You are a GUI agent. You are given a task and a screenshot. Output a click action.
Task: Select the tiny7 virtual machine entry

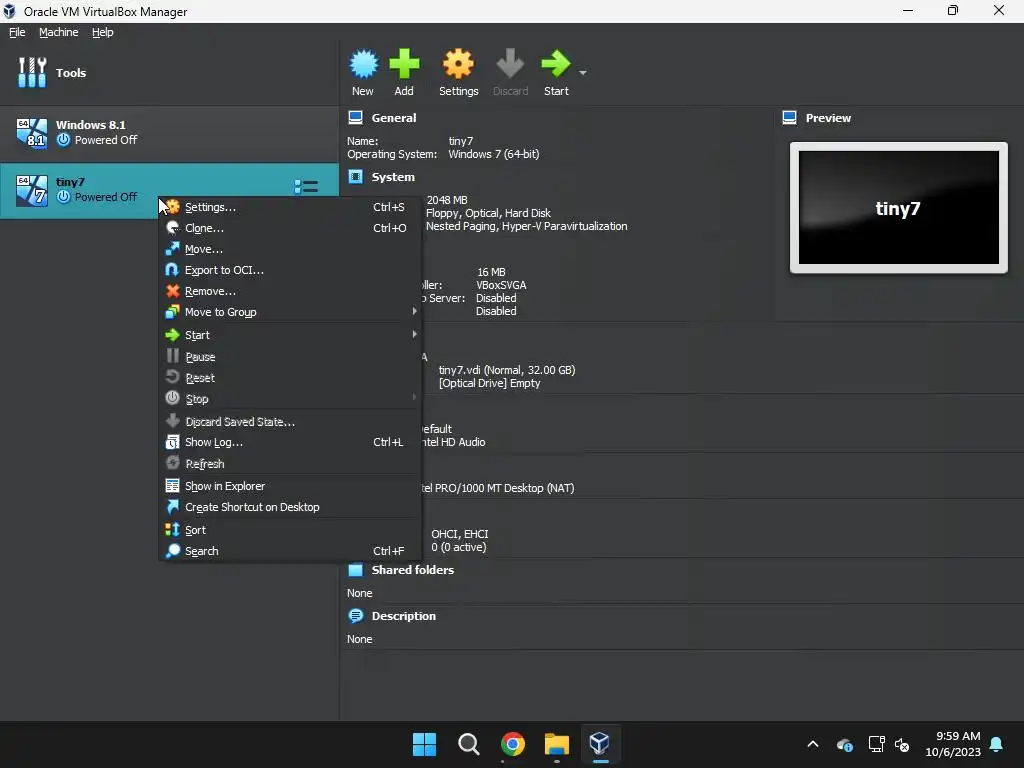pyautogui.click(x=170, y=190)
